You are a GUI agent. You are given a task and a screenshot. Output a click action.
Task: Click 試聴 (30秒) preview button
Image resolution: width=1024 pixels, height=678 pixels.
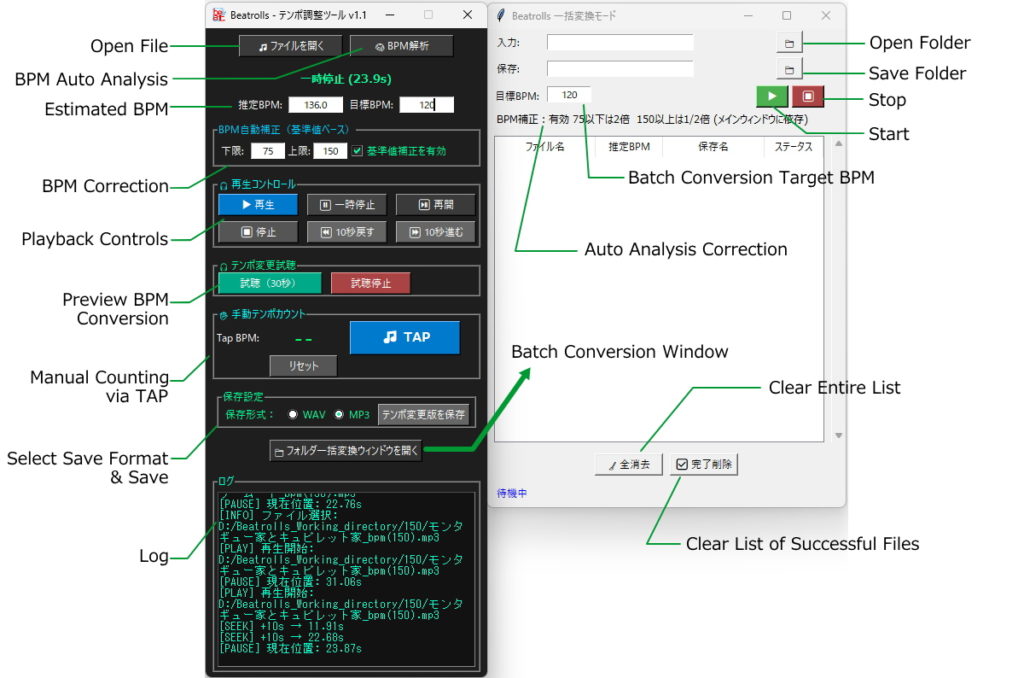tap(269, 283)
